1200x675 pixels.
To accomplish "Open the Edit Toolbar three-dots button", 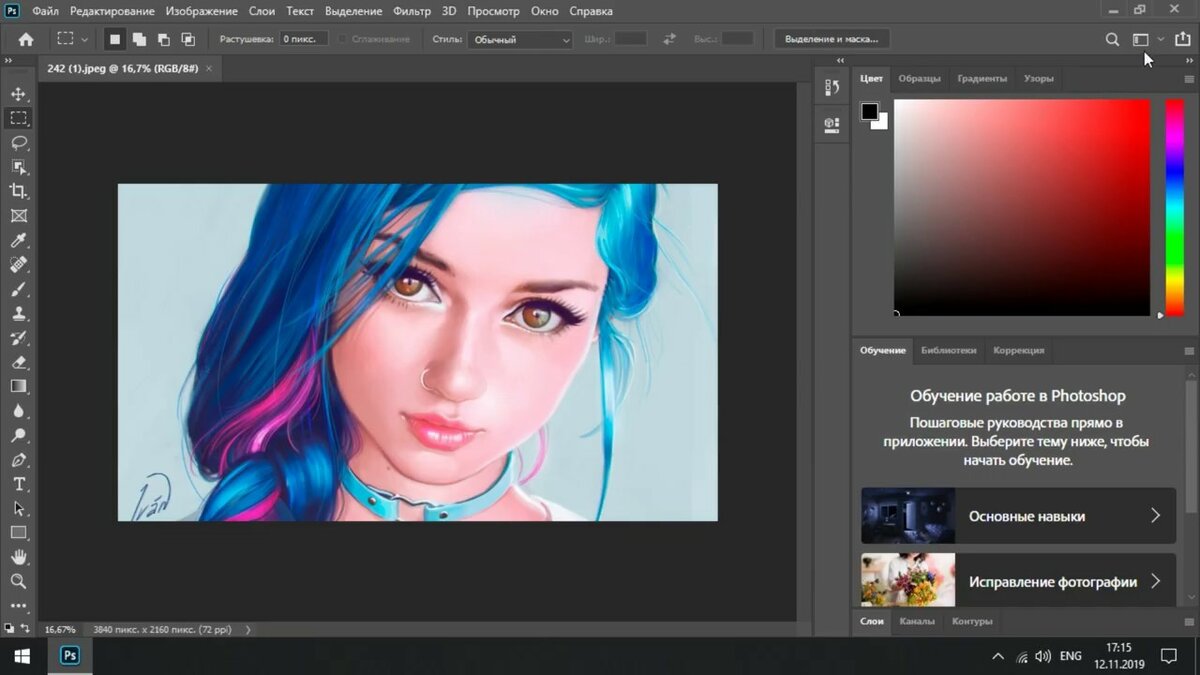I will tap(19, 606).
